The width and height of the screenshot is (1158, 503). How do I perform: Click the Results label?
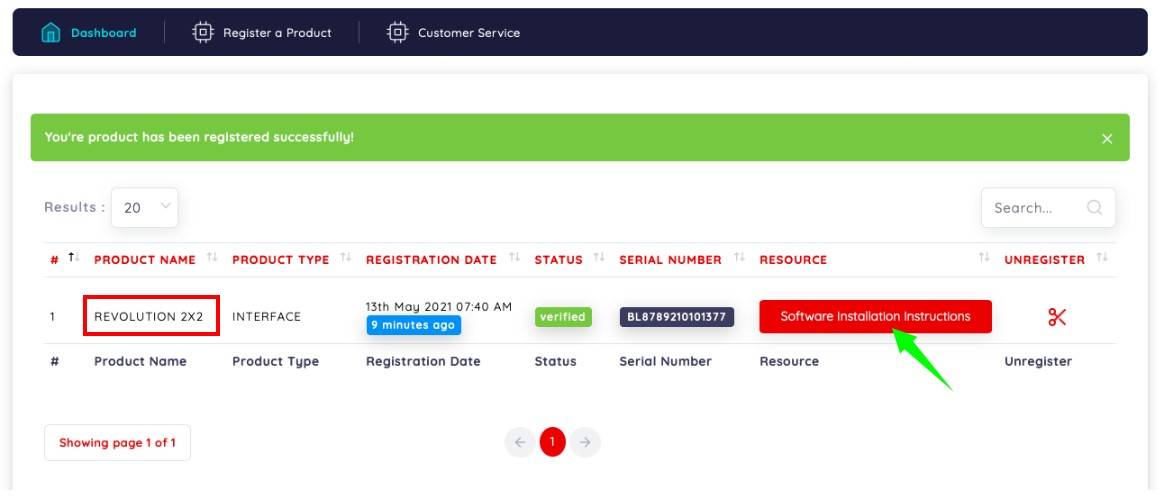[x=75, y=207]
